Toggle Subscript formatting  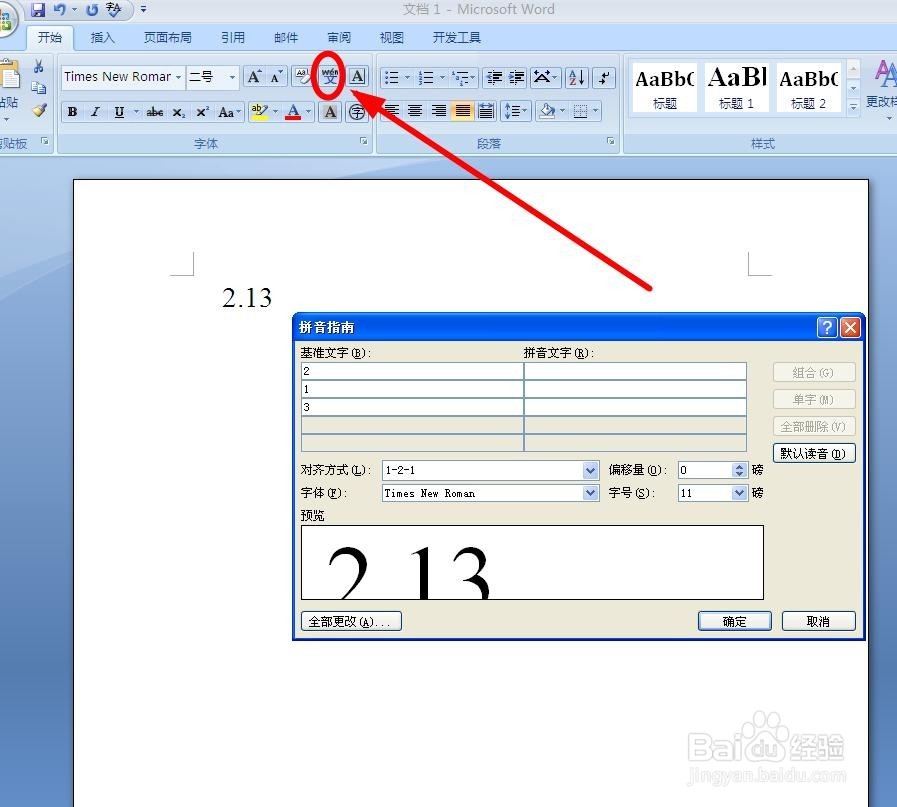tap(178, 112)
